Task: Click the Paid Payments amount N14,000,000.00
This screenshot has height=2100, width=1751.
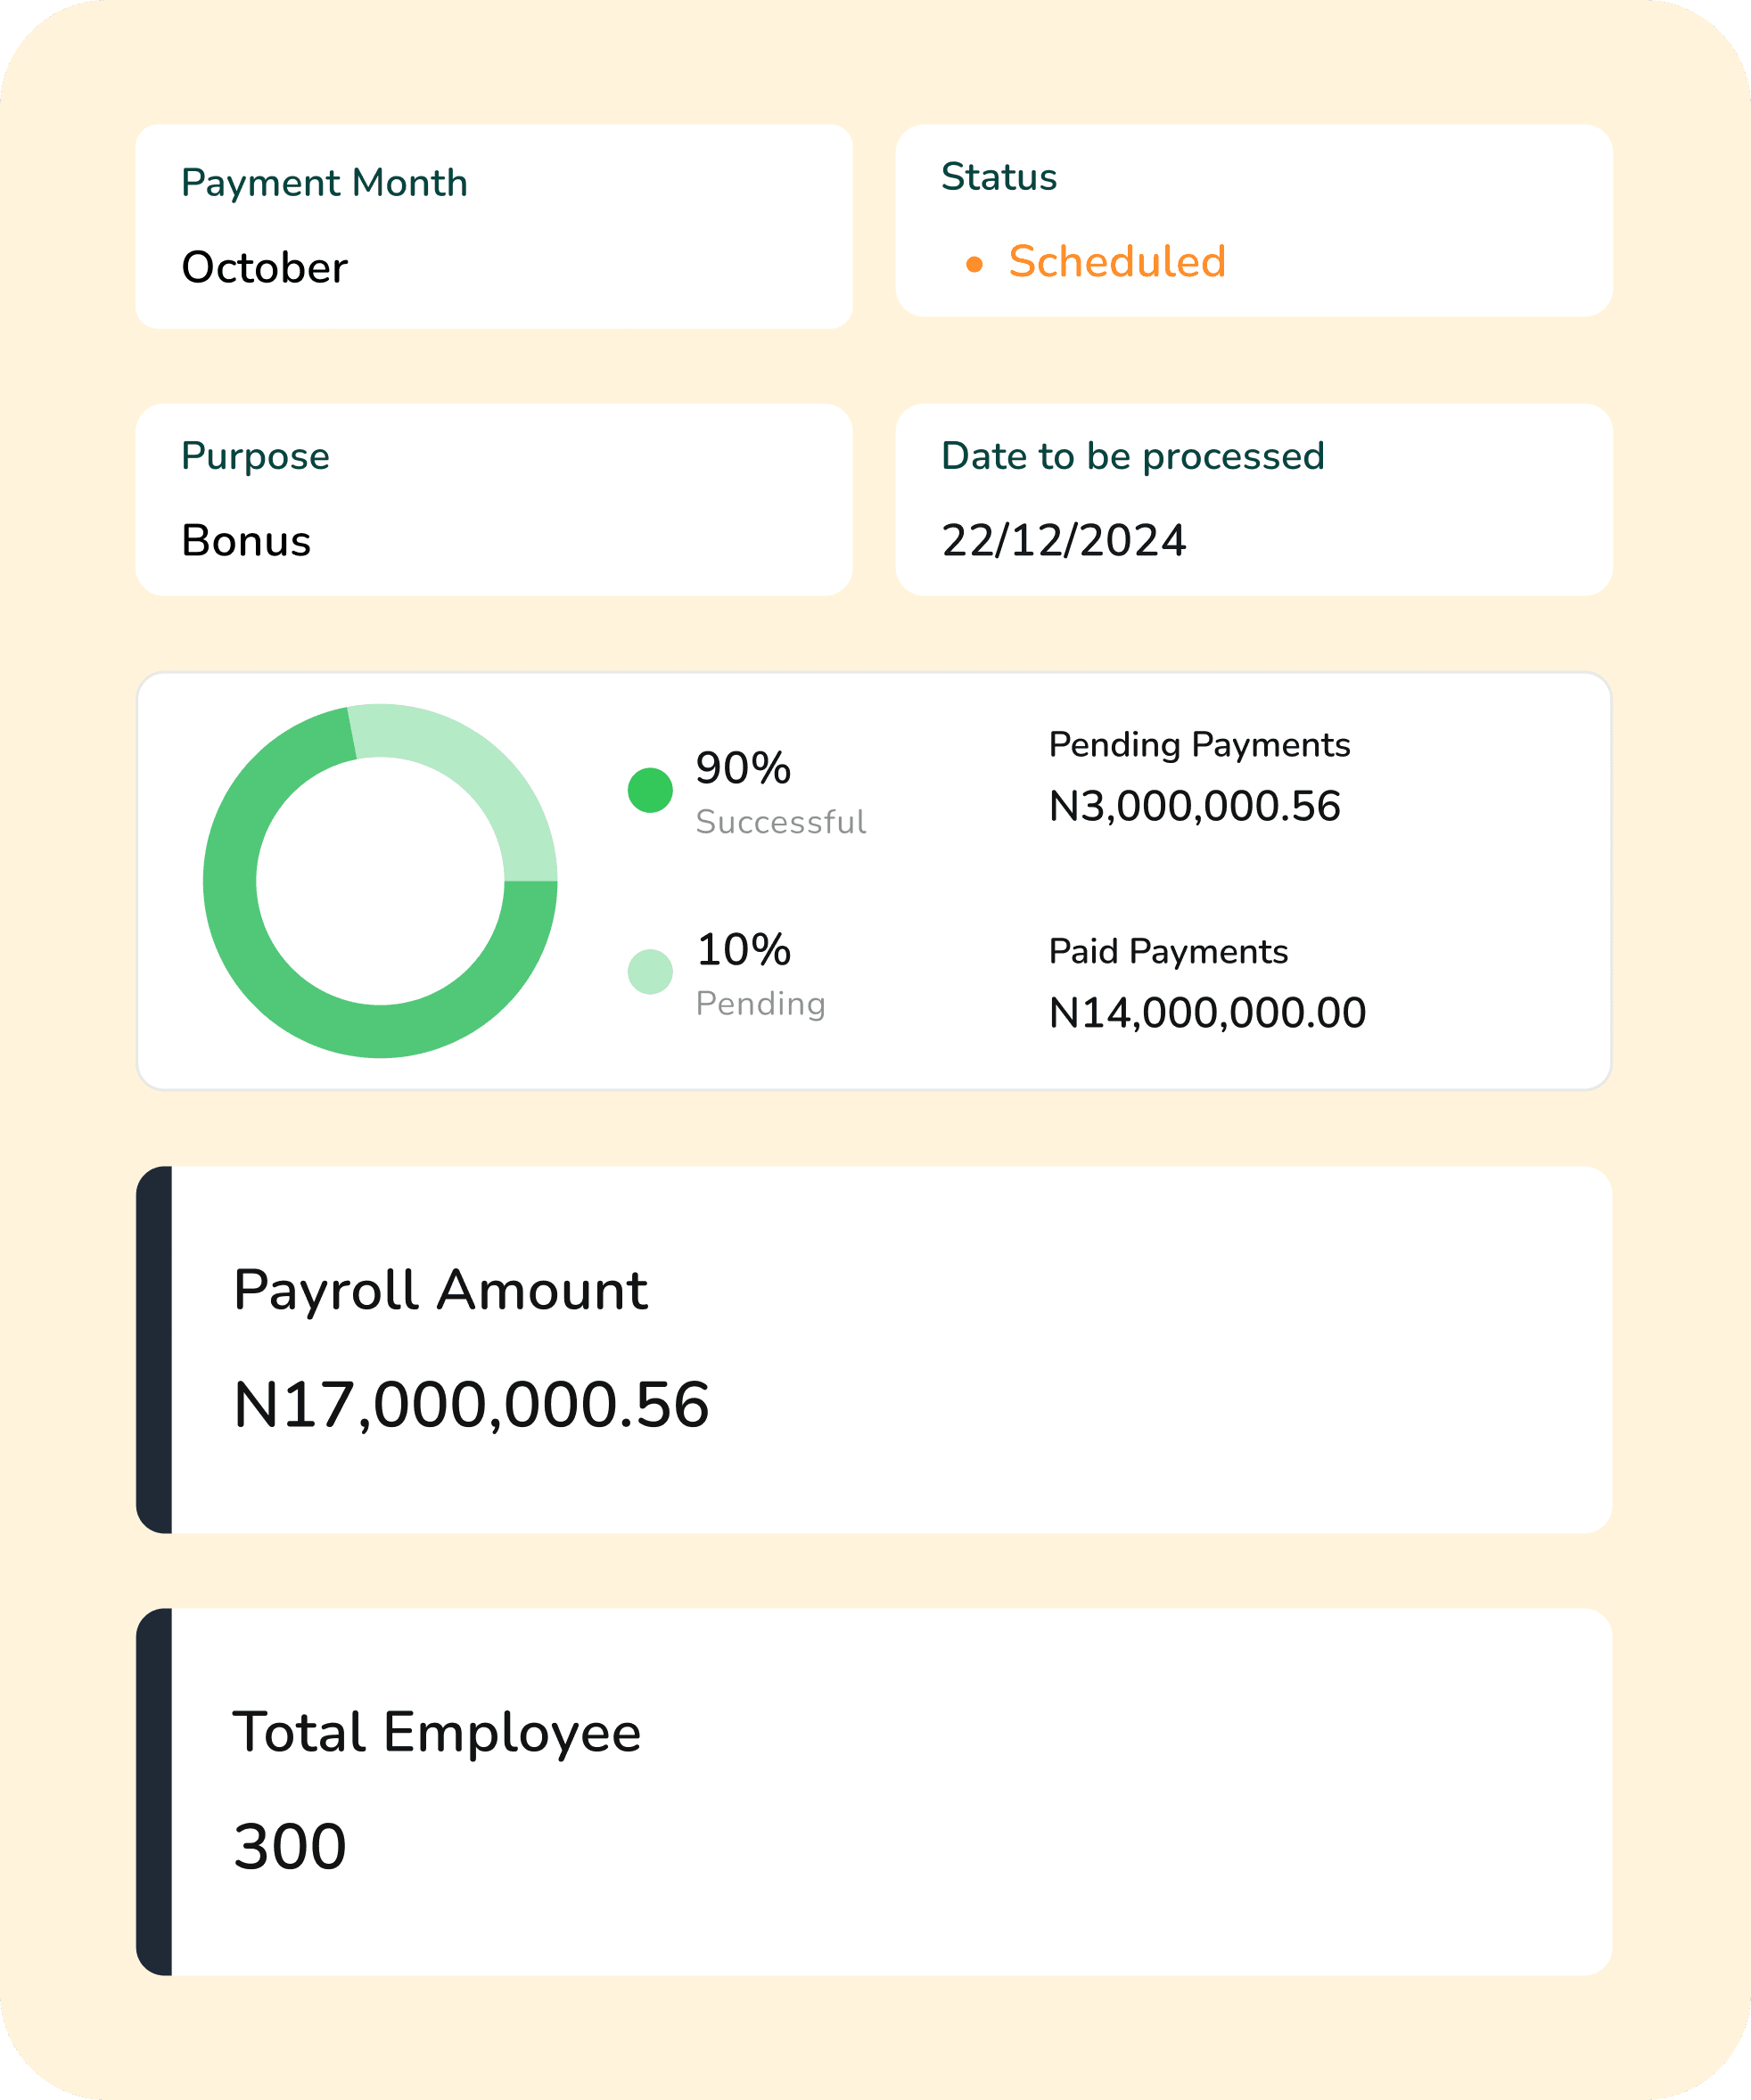Action: coord(1207,1012)
